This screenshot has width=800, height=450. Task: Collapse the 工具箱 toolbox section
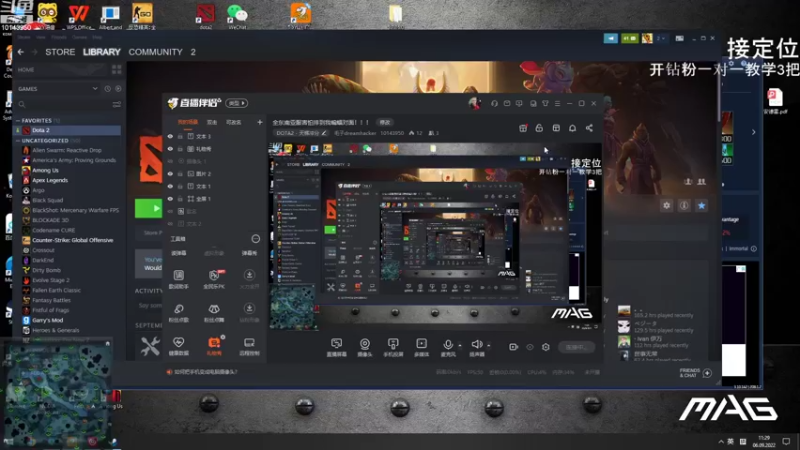tap(256, 239)
